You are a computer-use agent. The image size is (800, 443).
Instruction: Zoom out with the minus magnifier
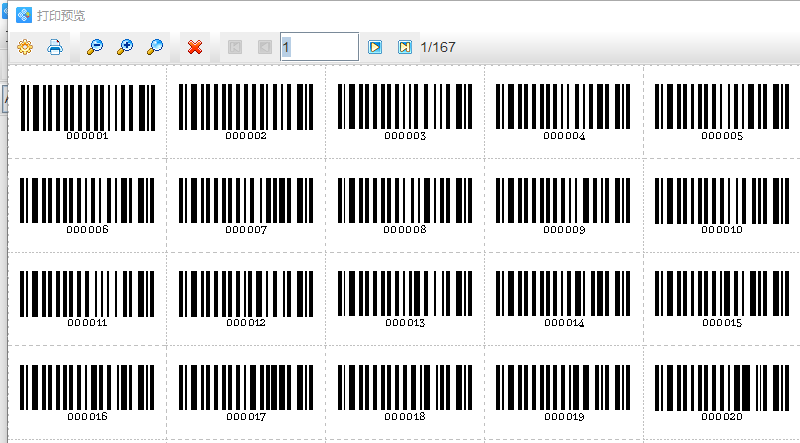(95, 47)
